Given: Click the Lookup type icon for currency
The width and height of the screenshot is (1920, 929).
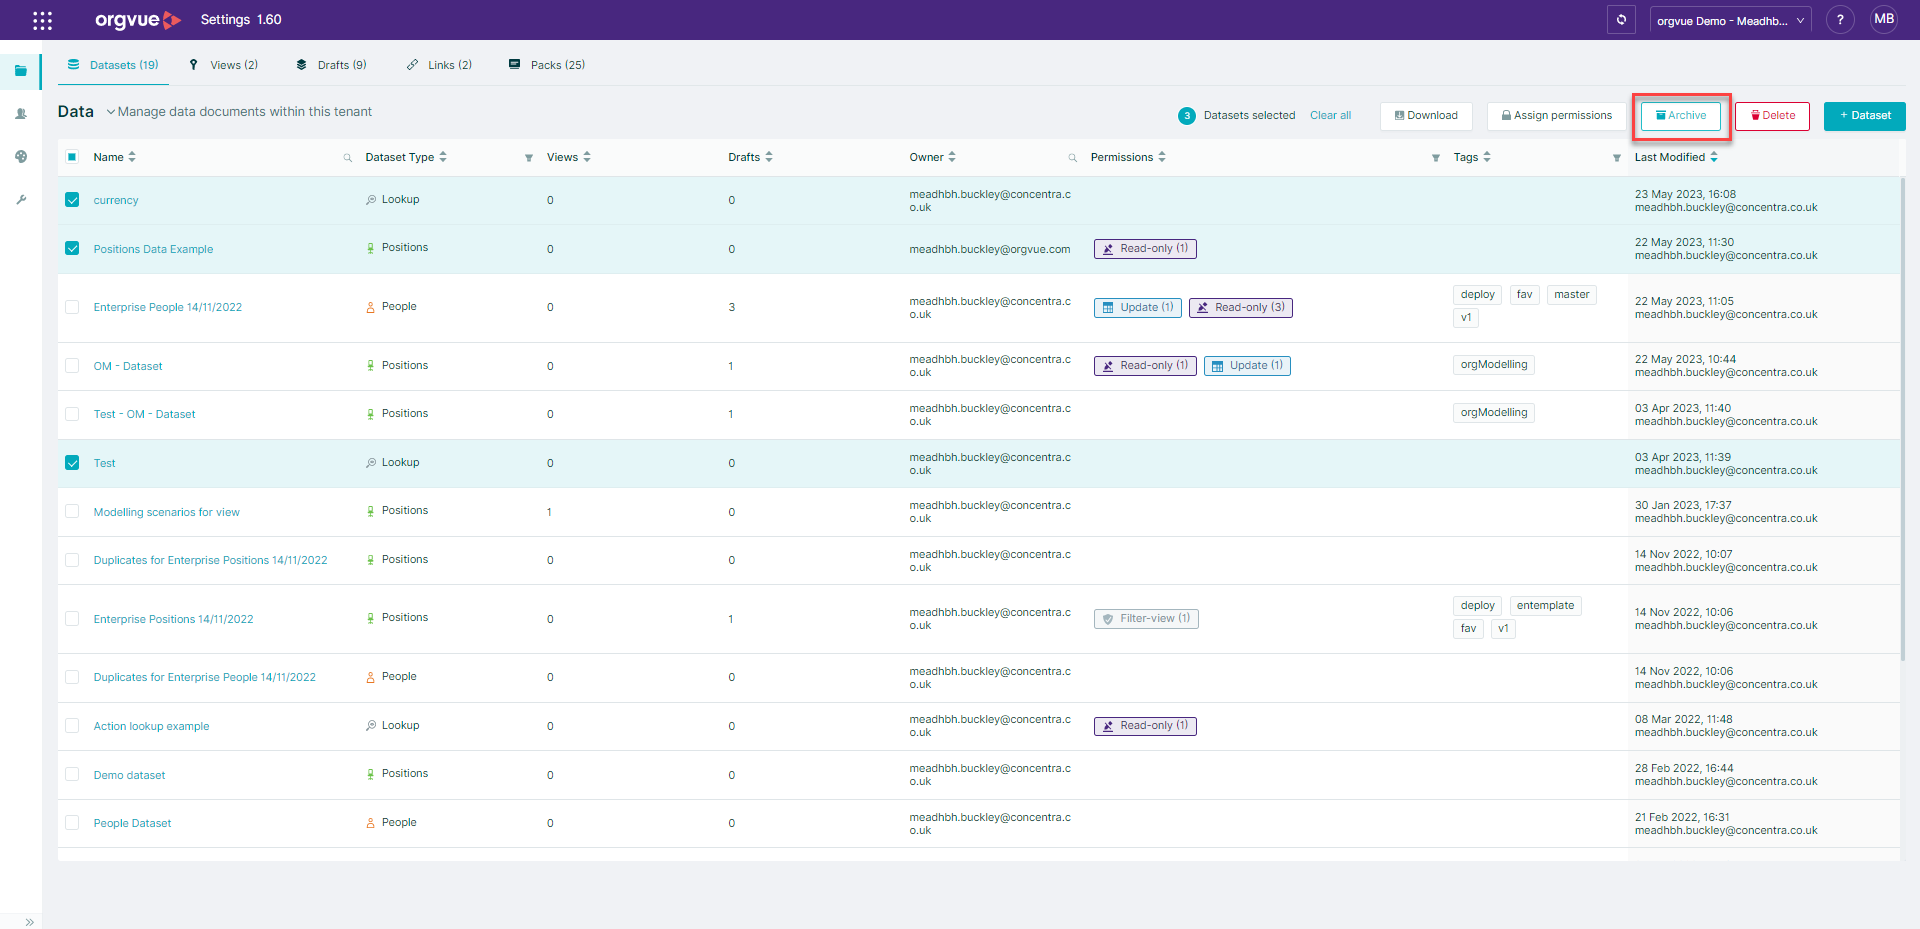Looking at the screenshot, I should [371, 200].
